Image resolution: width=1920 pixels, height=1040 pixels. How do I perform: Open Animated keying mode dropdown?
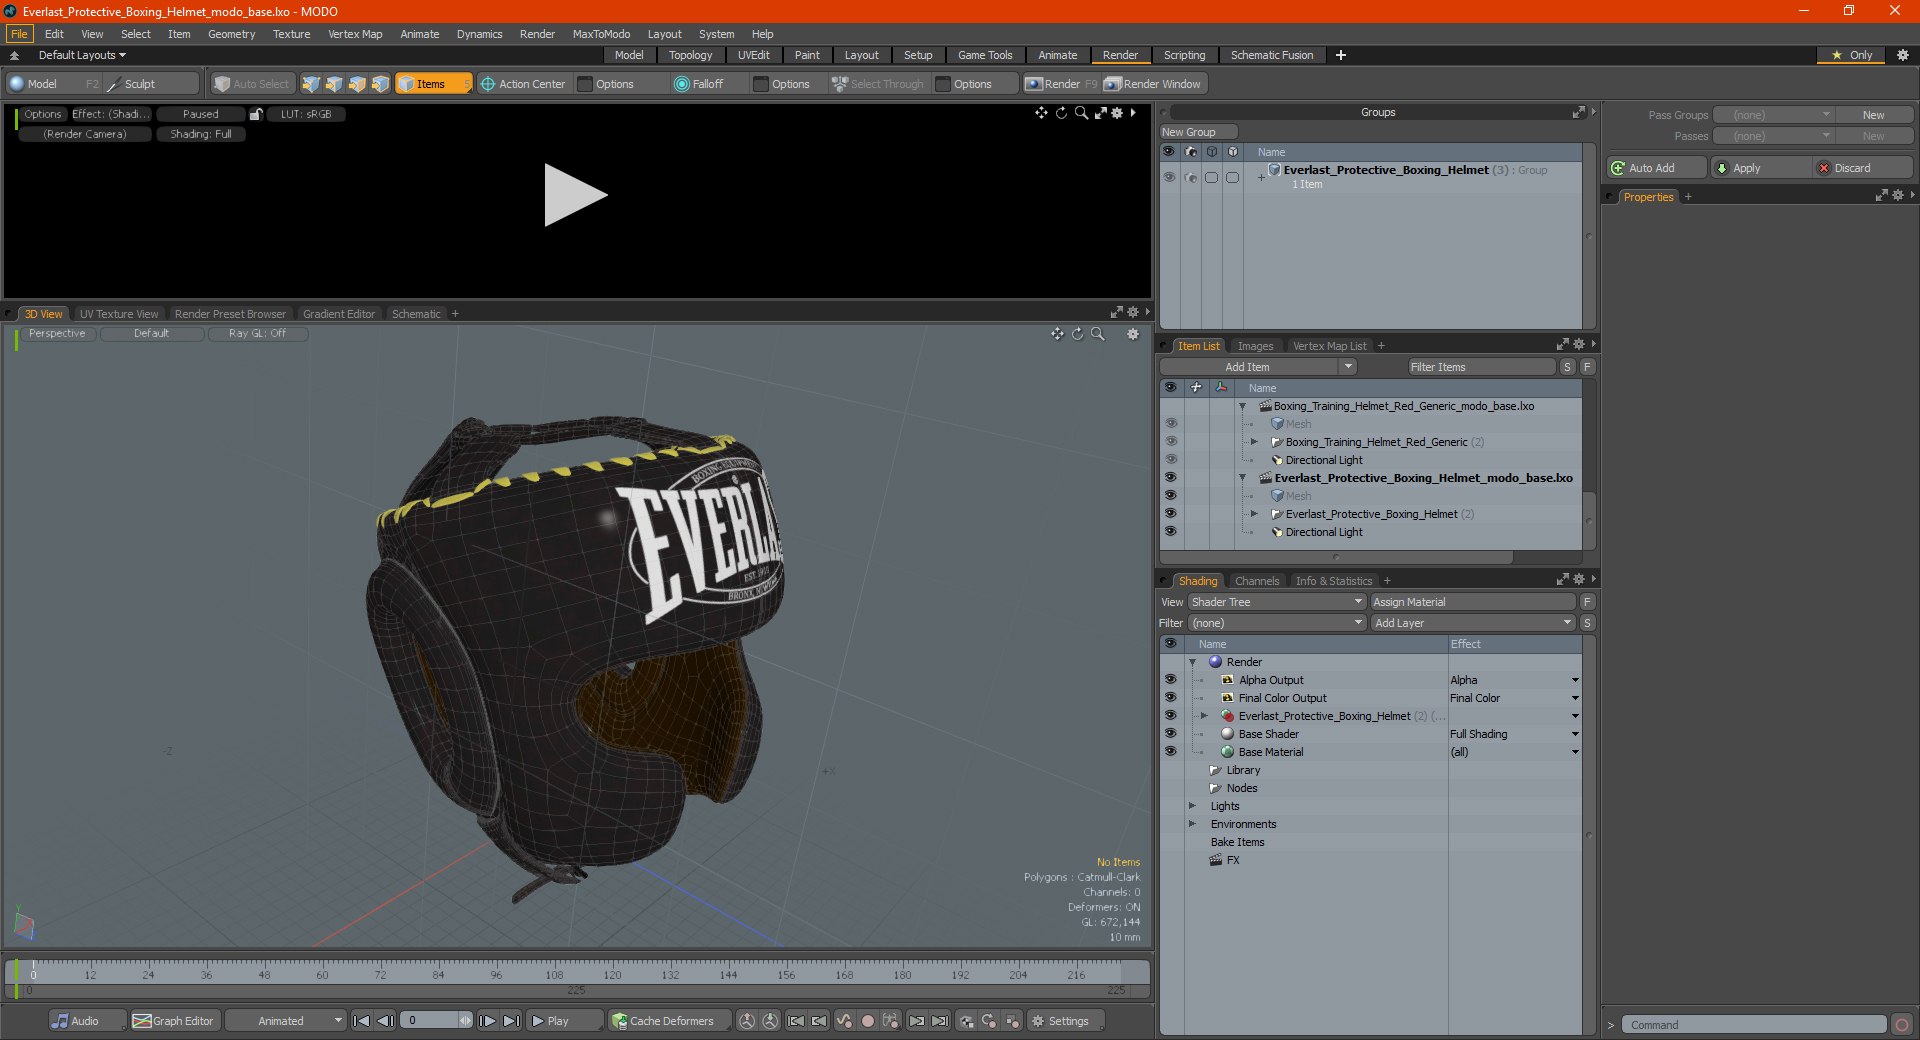tap(286, 1021)
